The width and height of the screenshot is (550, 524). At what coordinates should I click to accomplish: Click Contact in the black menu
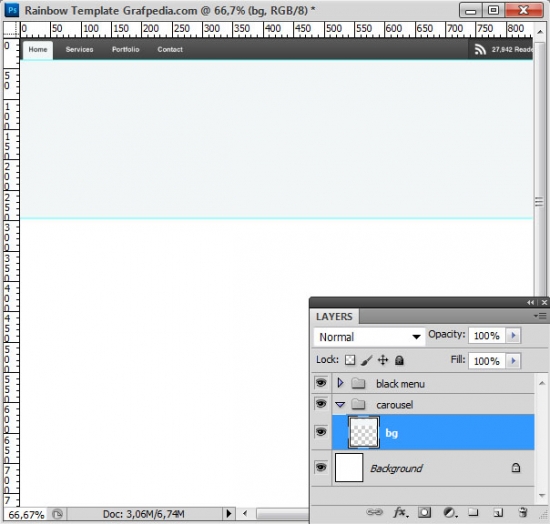(x=170, y=49)
